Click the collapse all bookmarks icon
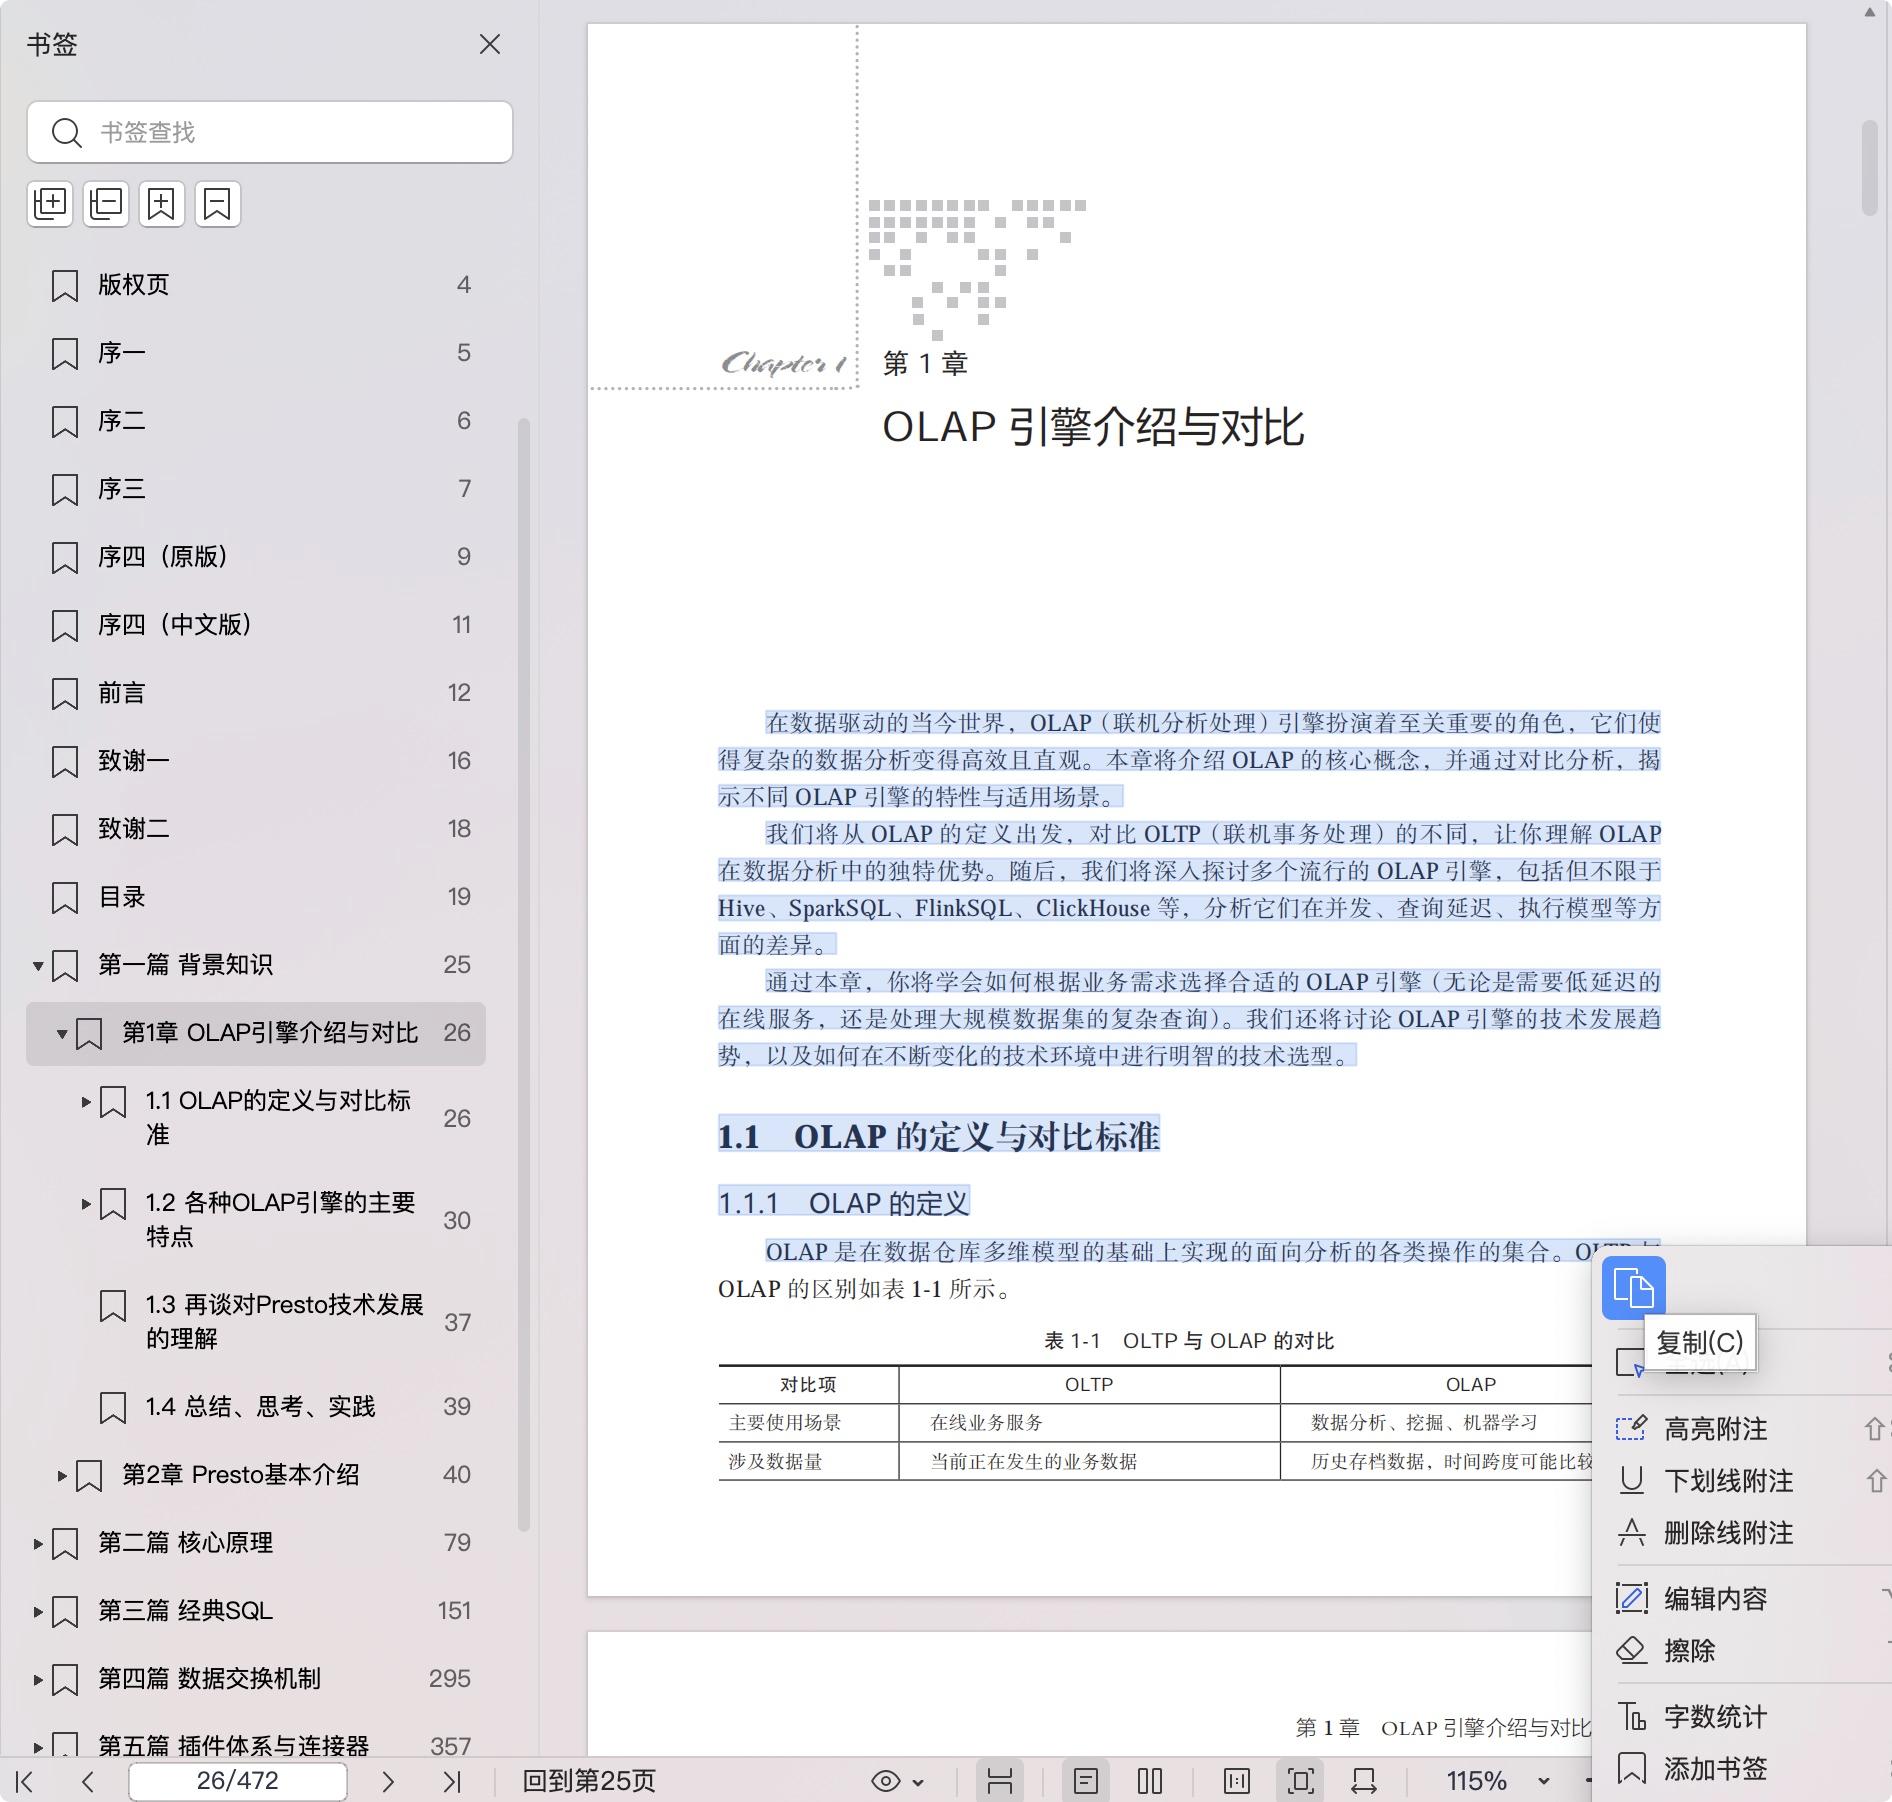Screen dimensions: 1892x1802 (106, 204)
